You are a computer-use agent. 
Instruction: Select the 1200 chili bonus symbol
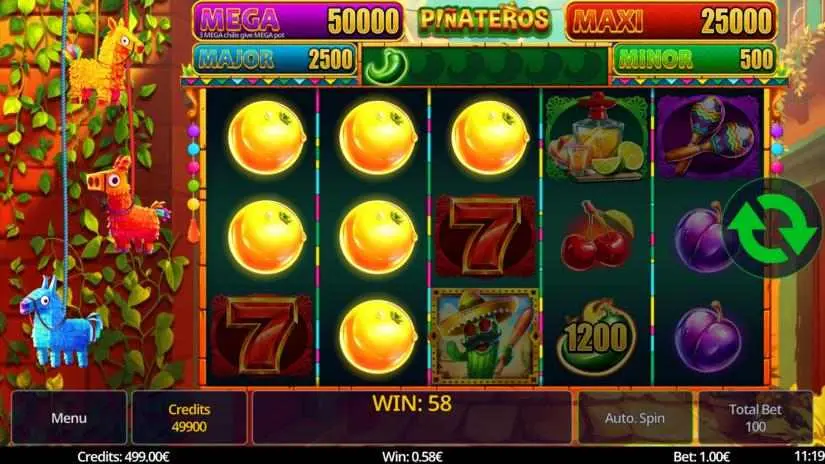(x=596, y=337)
